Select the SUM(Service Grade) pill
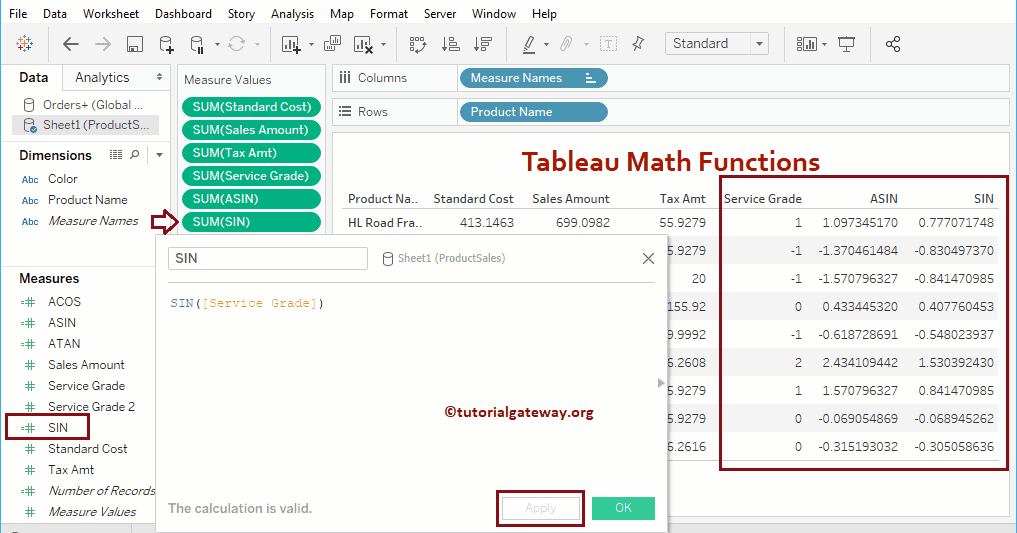The height and width of the screenshot is (533, 1017). 252,176
